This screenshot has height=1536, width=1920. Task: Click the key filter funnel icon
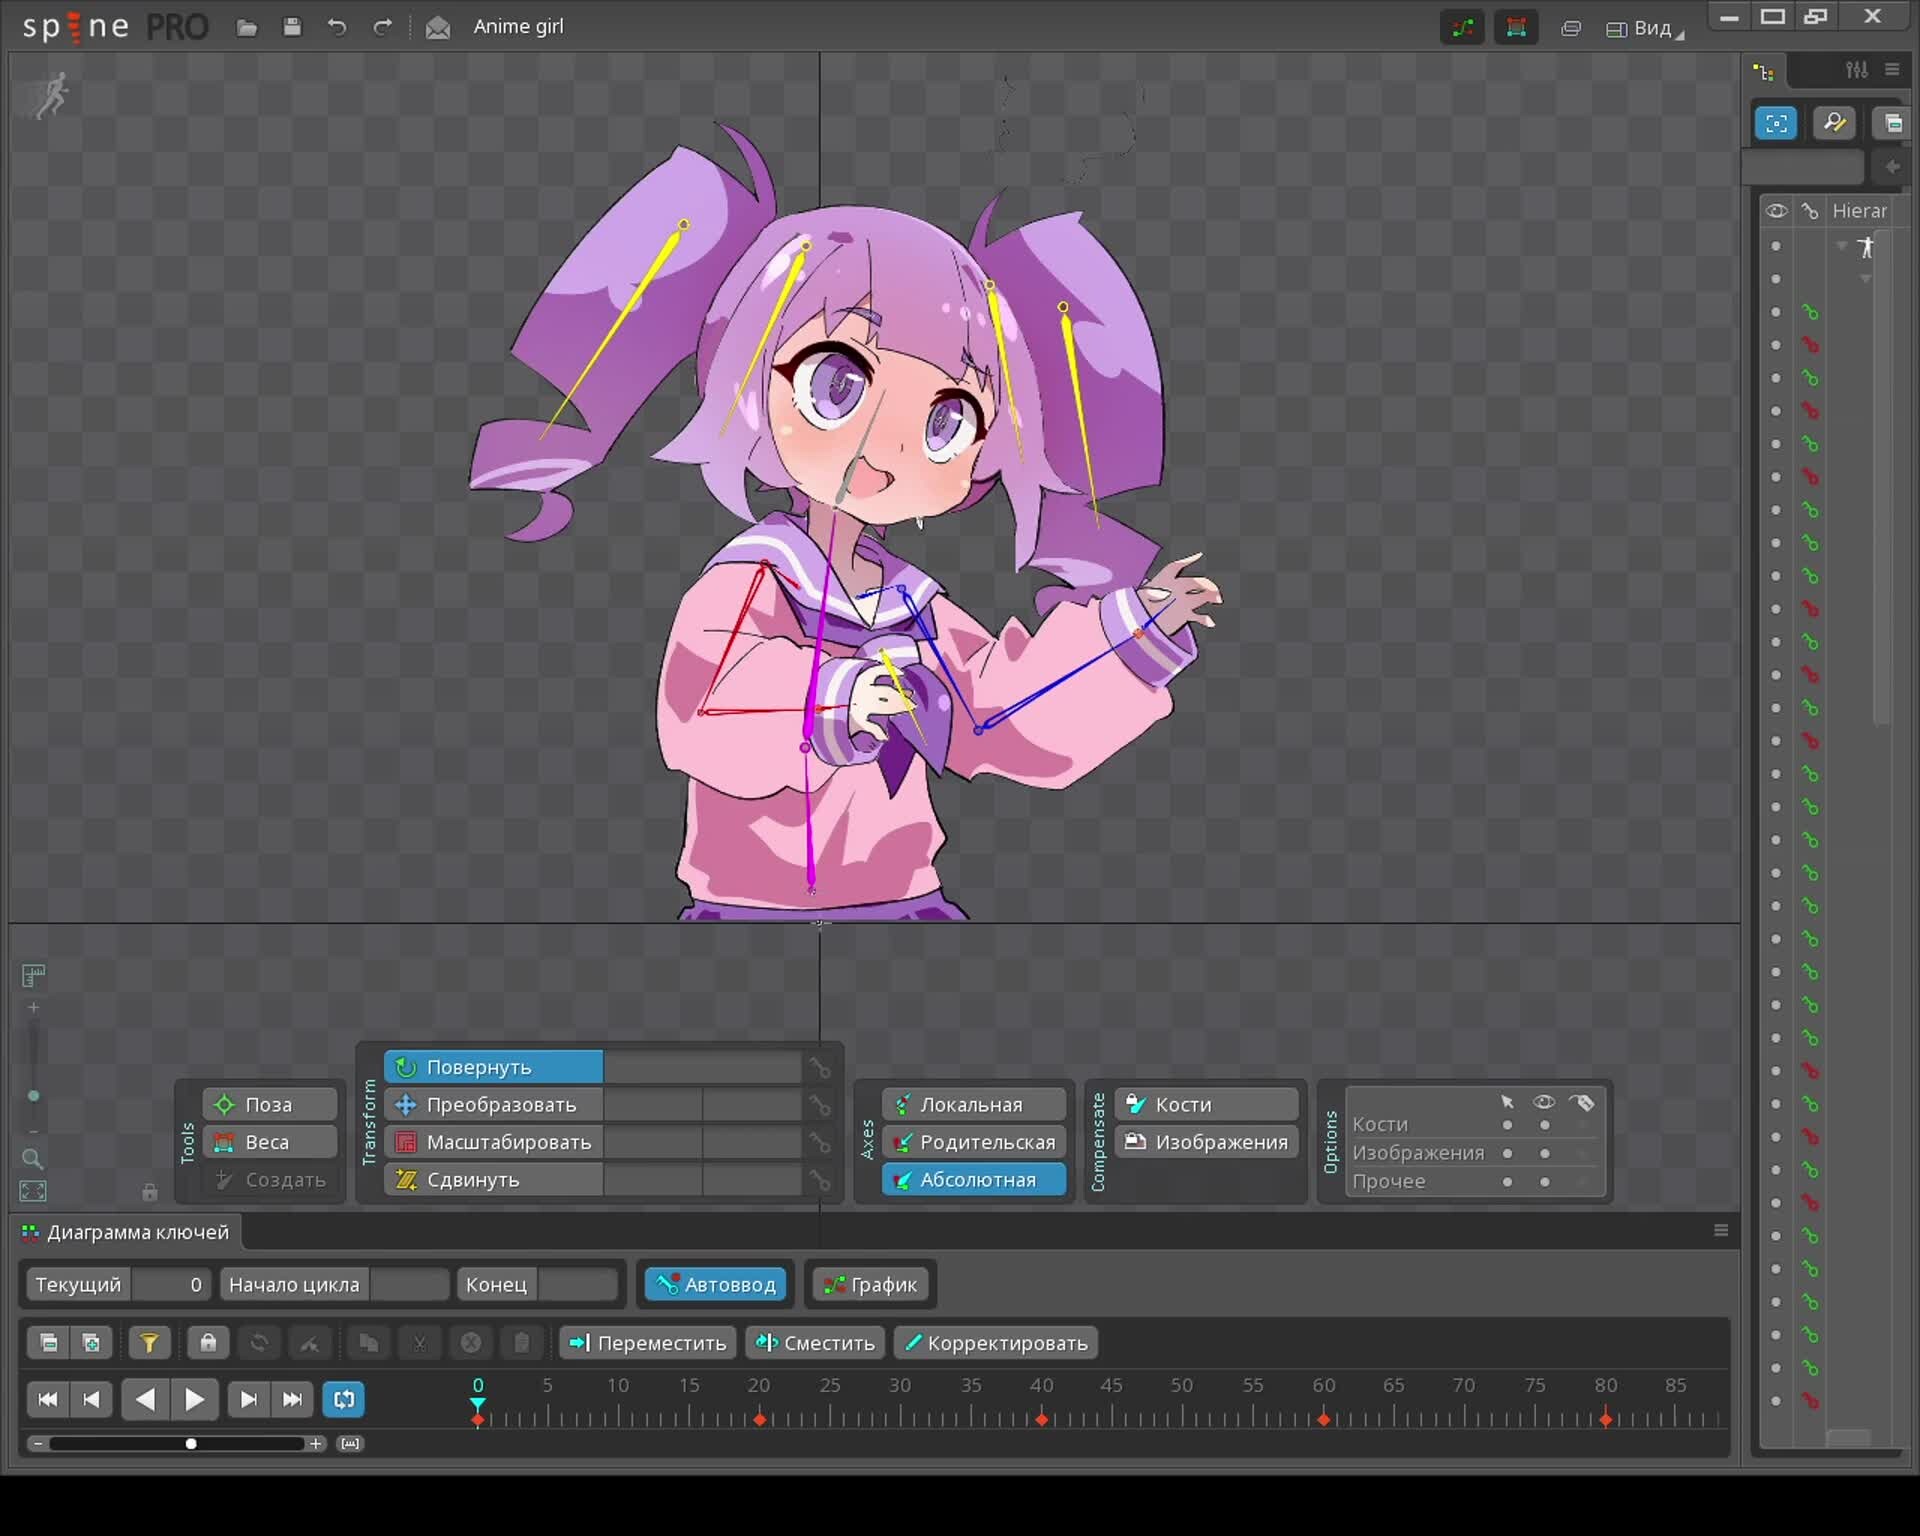[149, 1343]
